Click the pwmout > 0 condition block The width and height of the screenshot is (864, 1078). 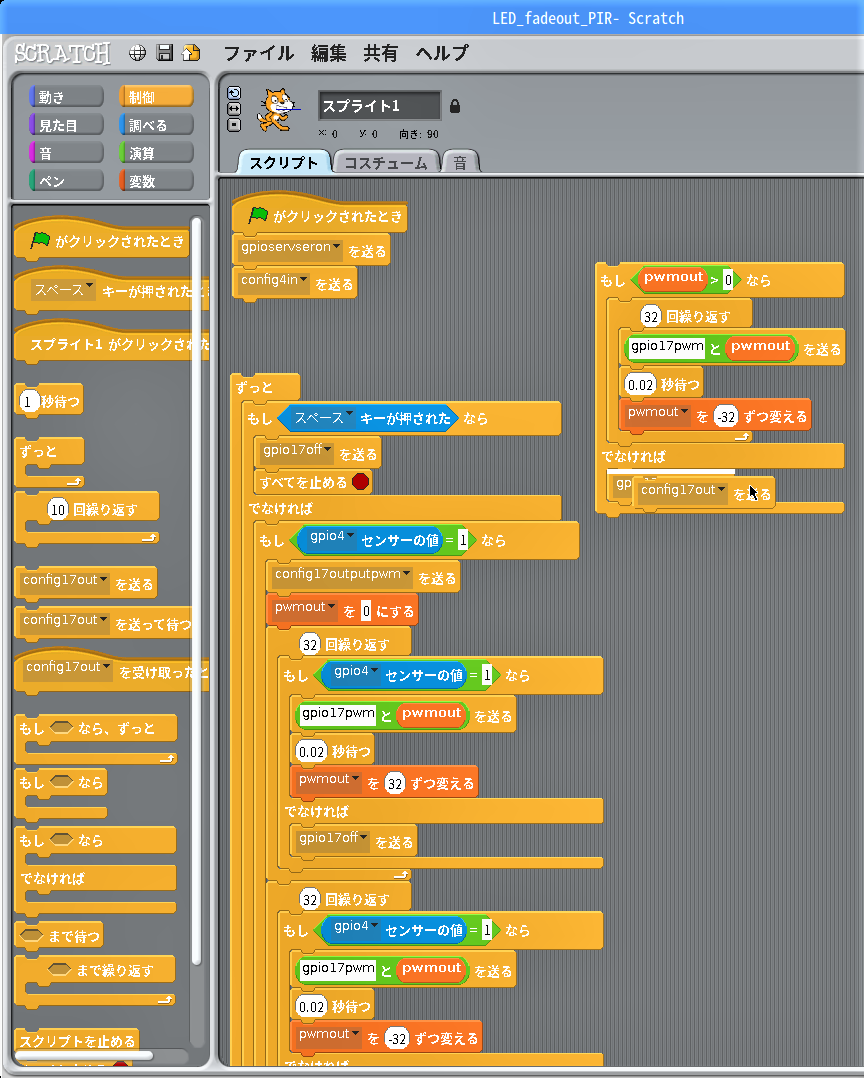(x=685, y=279)
